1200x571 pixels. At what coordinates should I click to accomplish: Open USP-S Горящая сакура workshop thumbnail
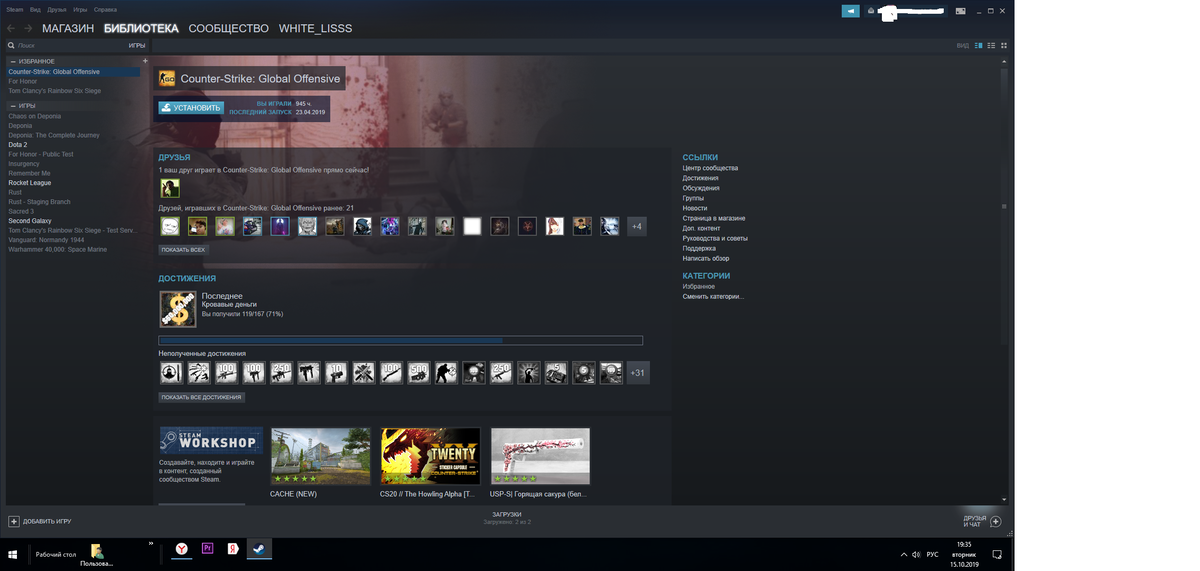click(x=540, y=456)
